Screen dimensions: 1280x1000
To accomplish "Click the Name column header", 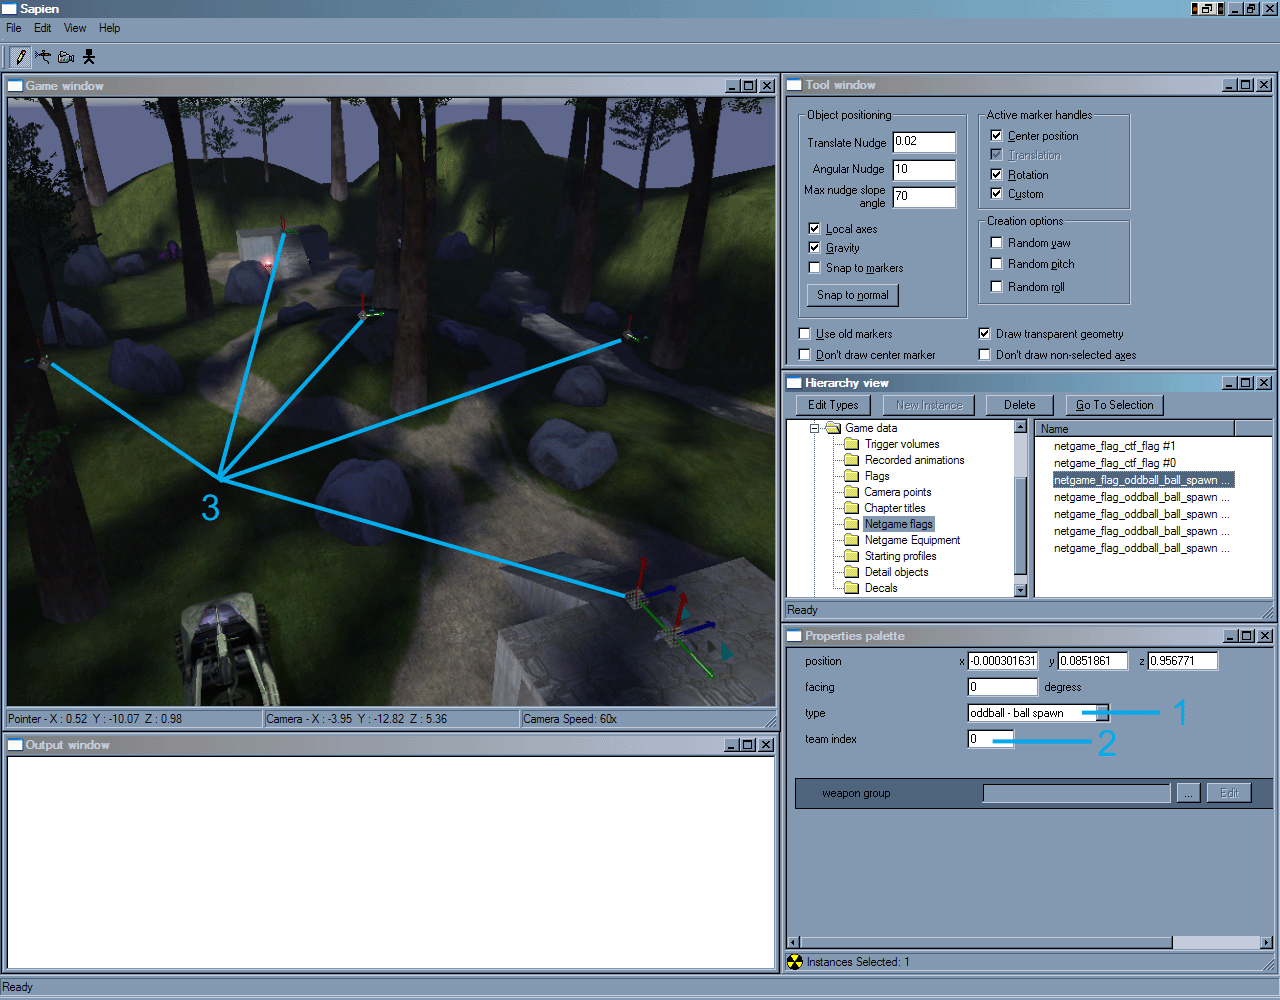I will tap(1135, 429).
